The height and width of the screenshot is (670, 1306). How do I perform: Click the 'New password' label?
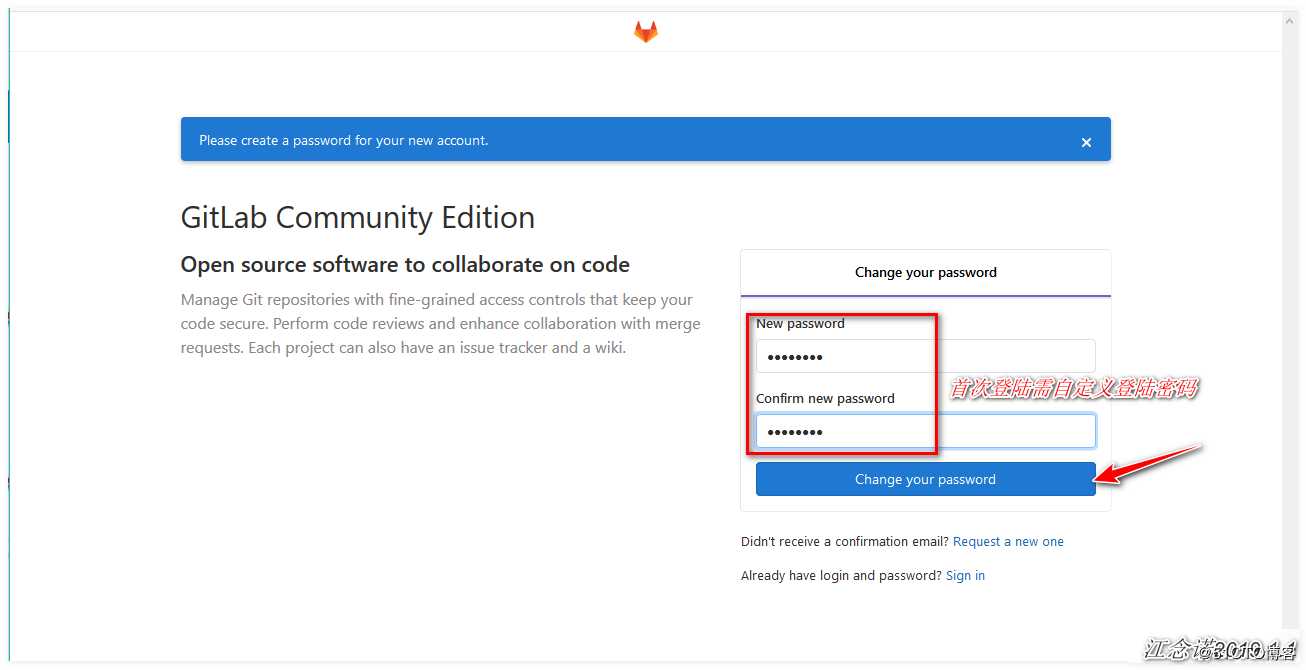[x=800, y=324]
